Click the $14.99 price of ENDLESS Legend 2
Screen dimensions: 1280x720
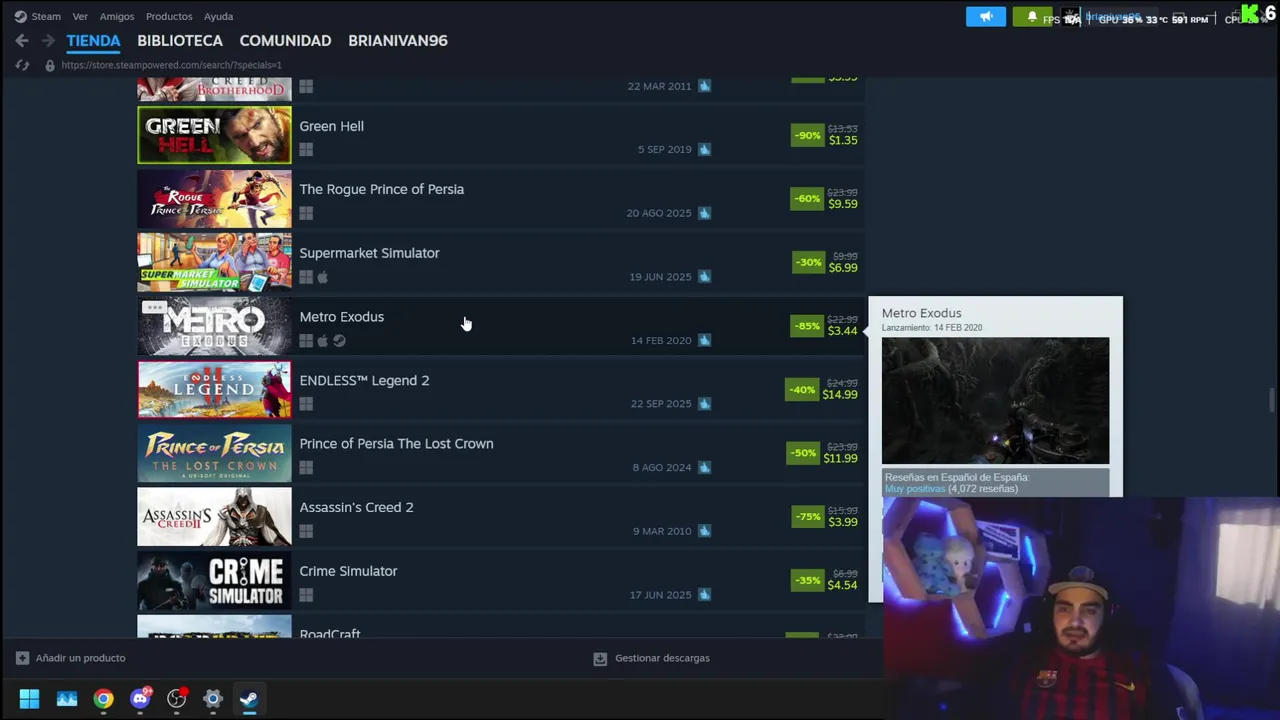pos(840,394)
